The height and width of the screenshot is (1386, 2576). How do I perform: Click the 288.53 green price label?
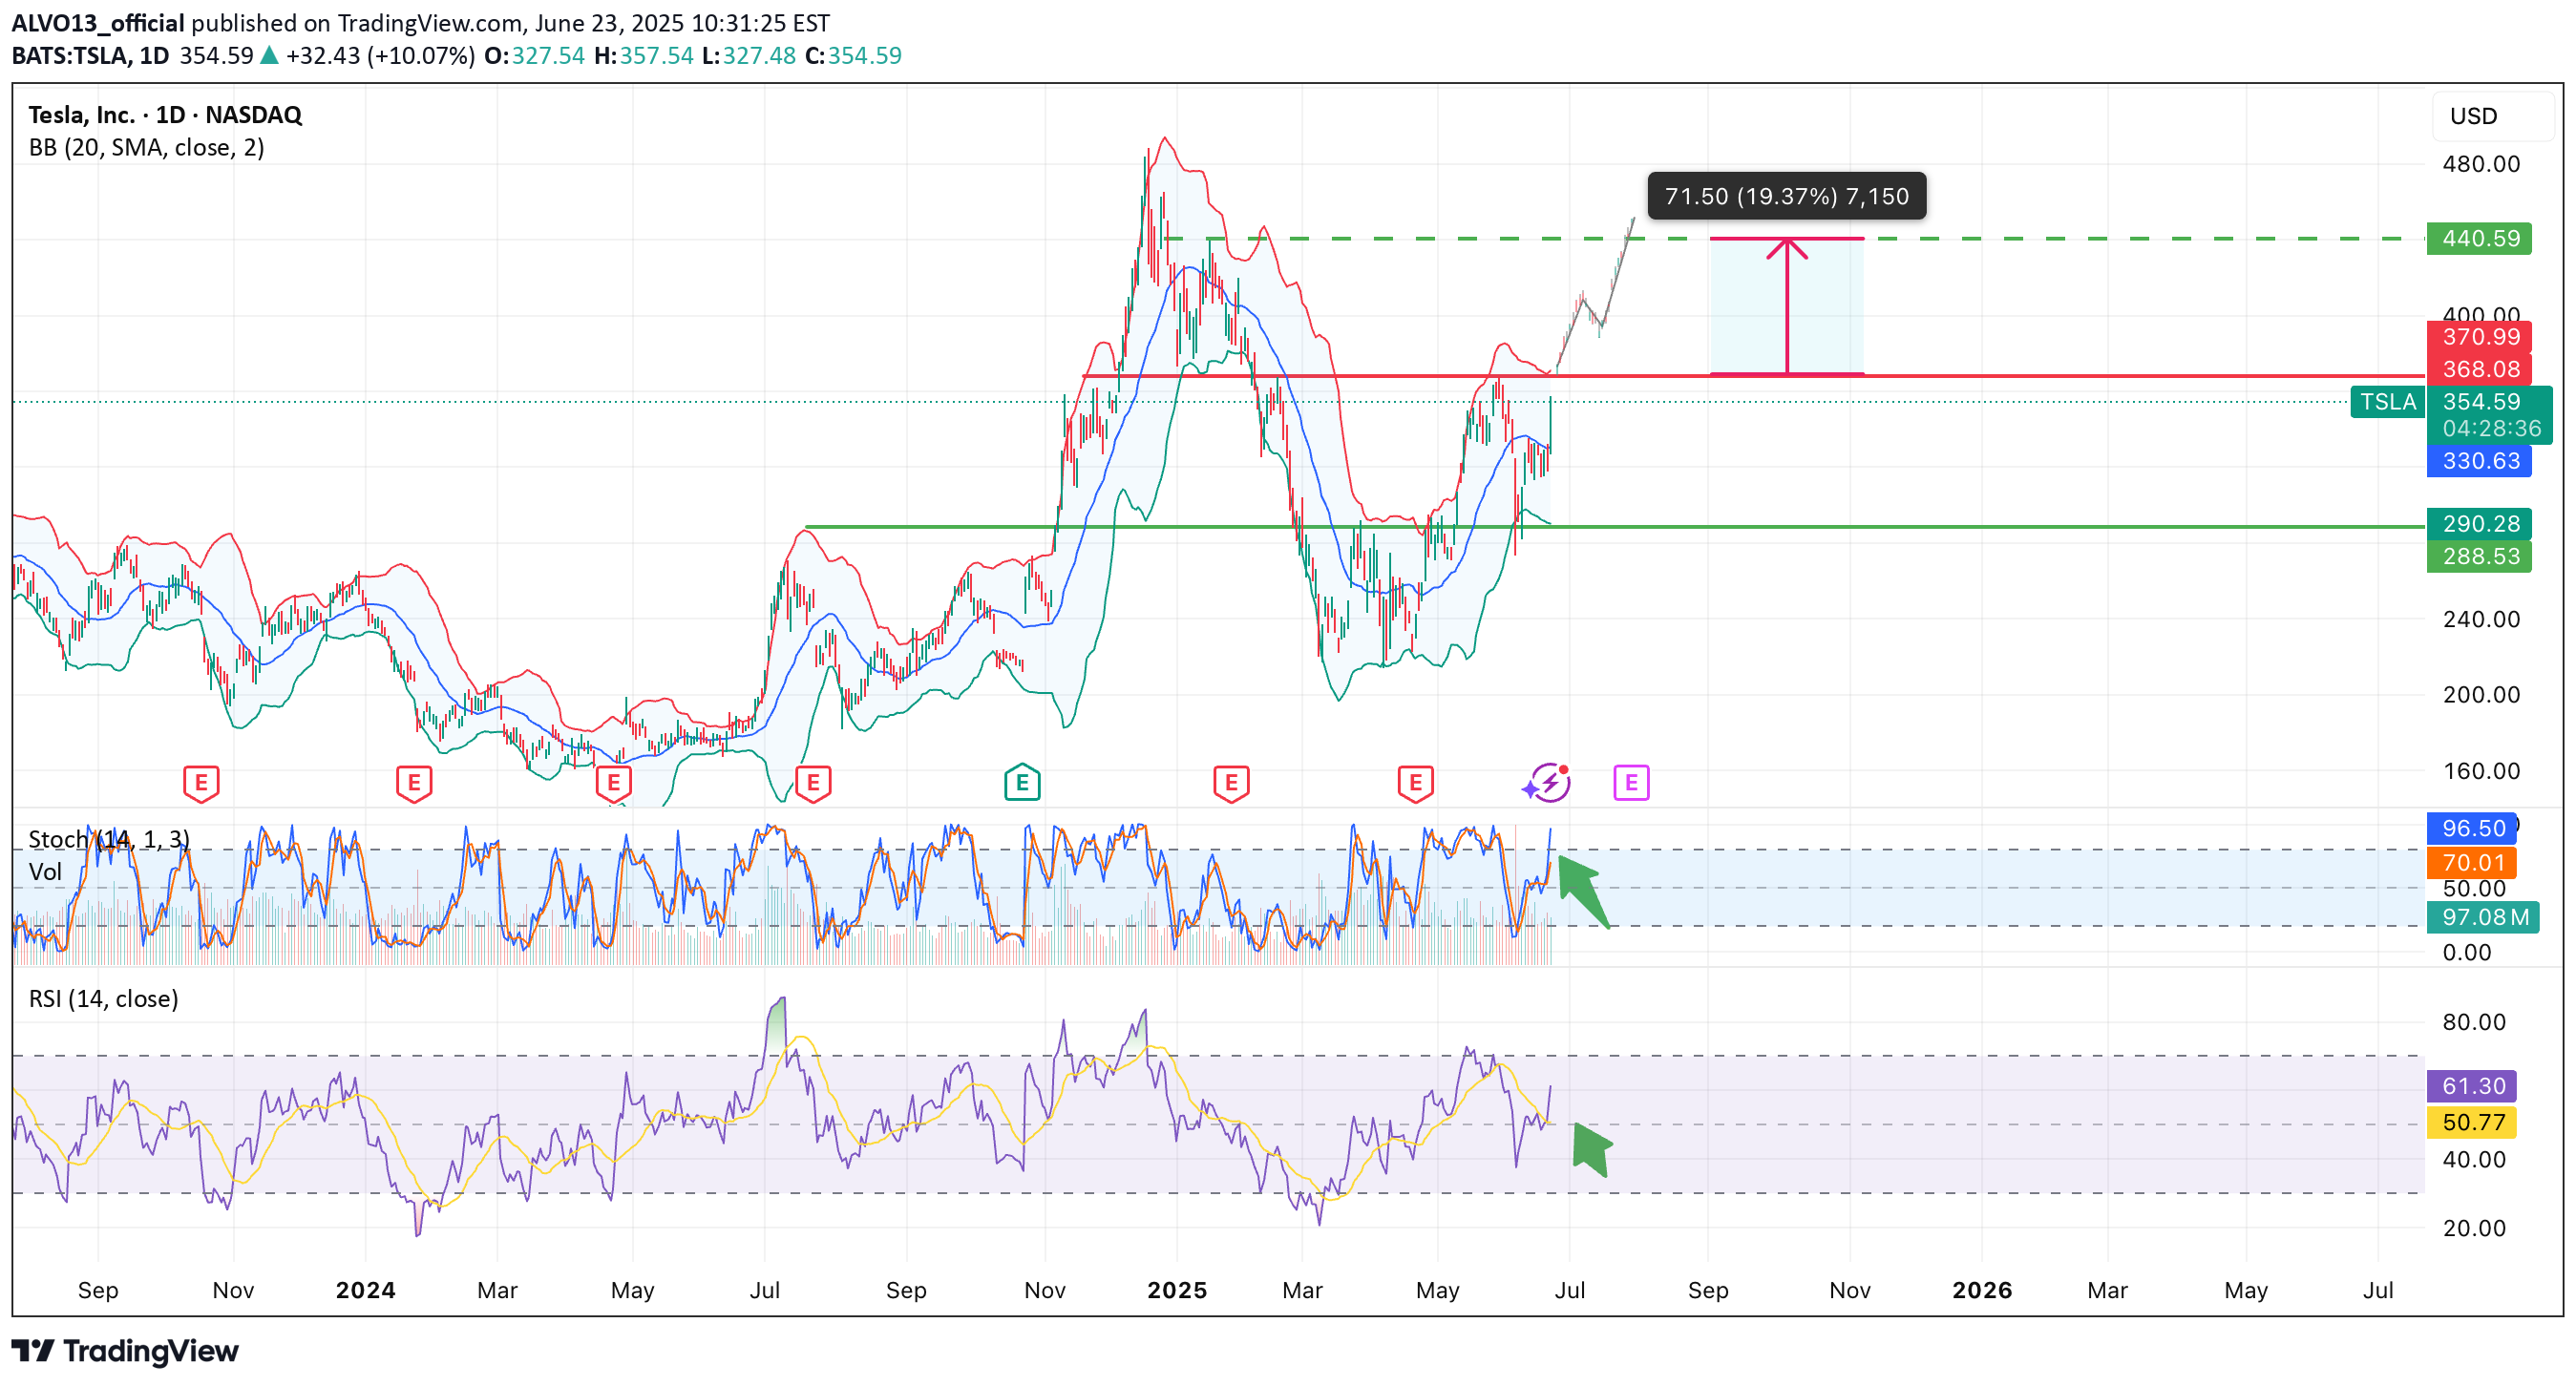(2480, 556)
